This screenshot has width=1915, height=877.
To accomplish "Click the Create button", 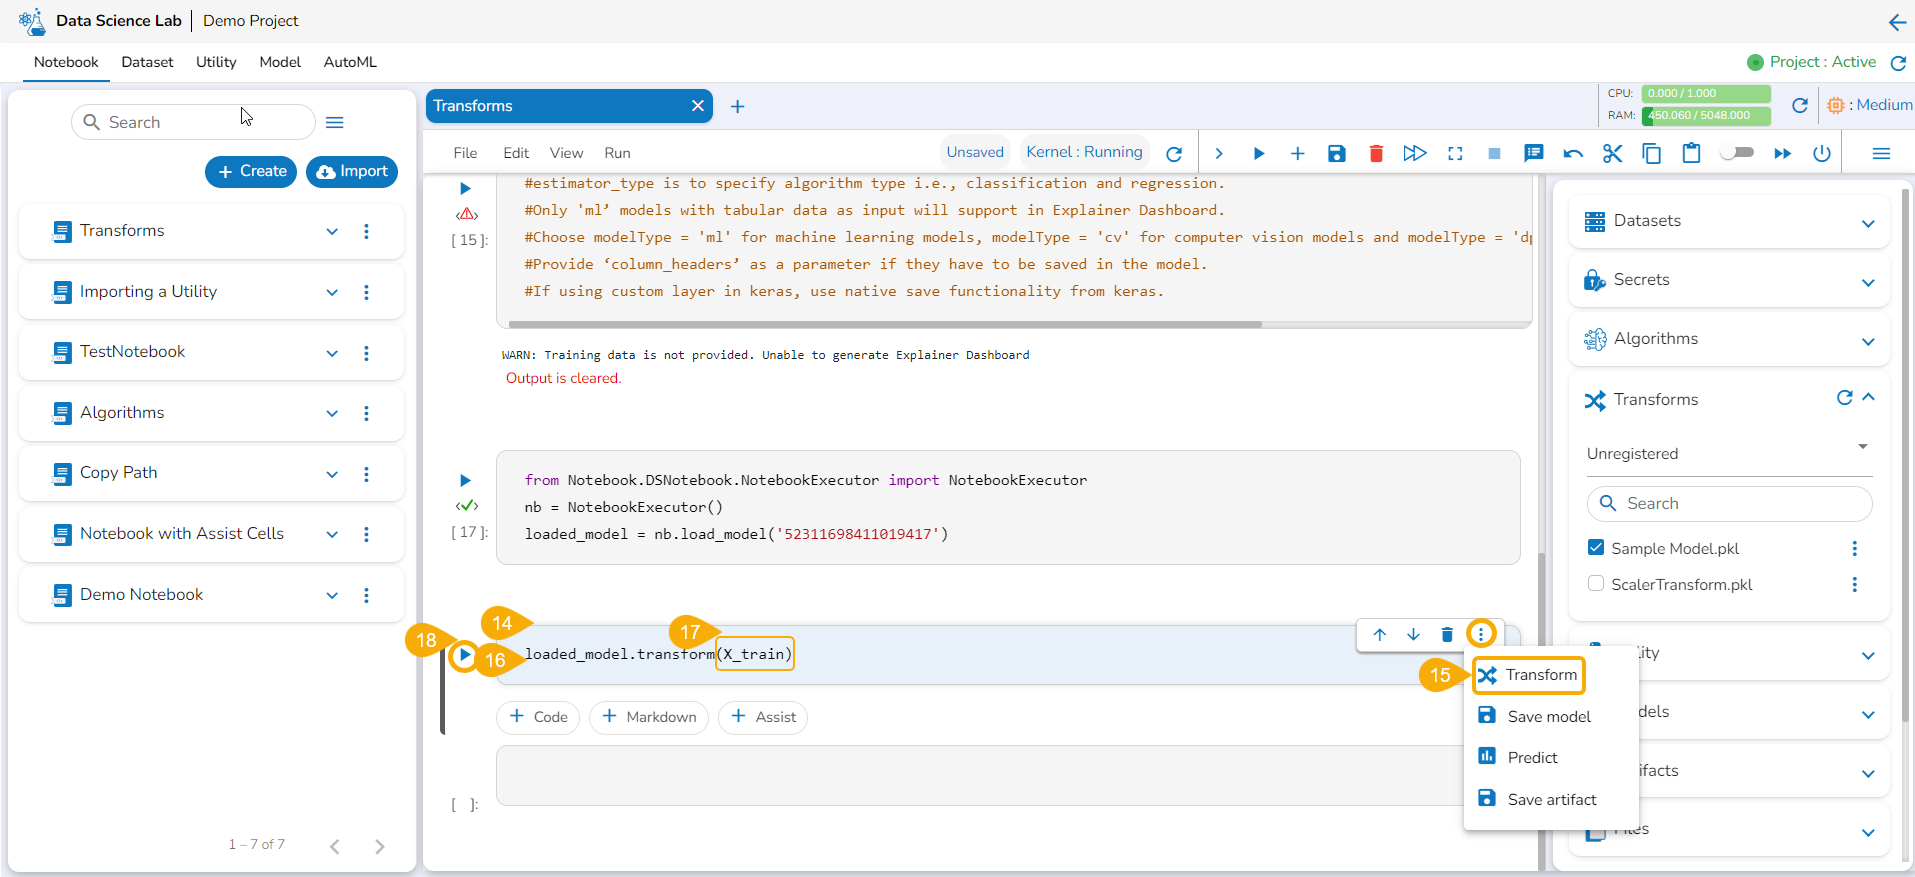I will pyautogui.click(x=252, y=171).
